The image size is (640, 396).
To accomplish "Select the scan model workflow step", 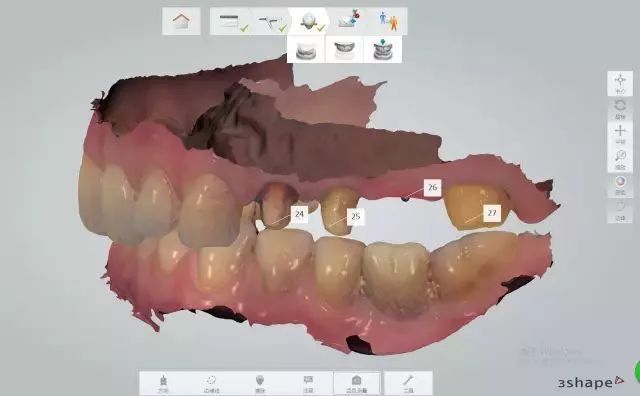I will [x=309, y=21].
